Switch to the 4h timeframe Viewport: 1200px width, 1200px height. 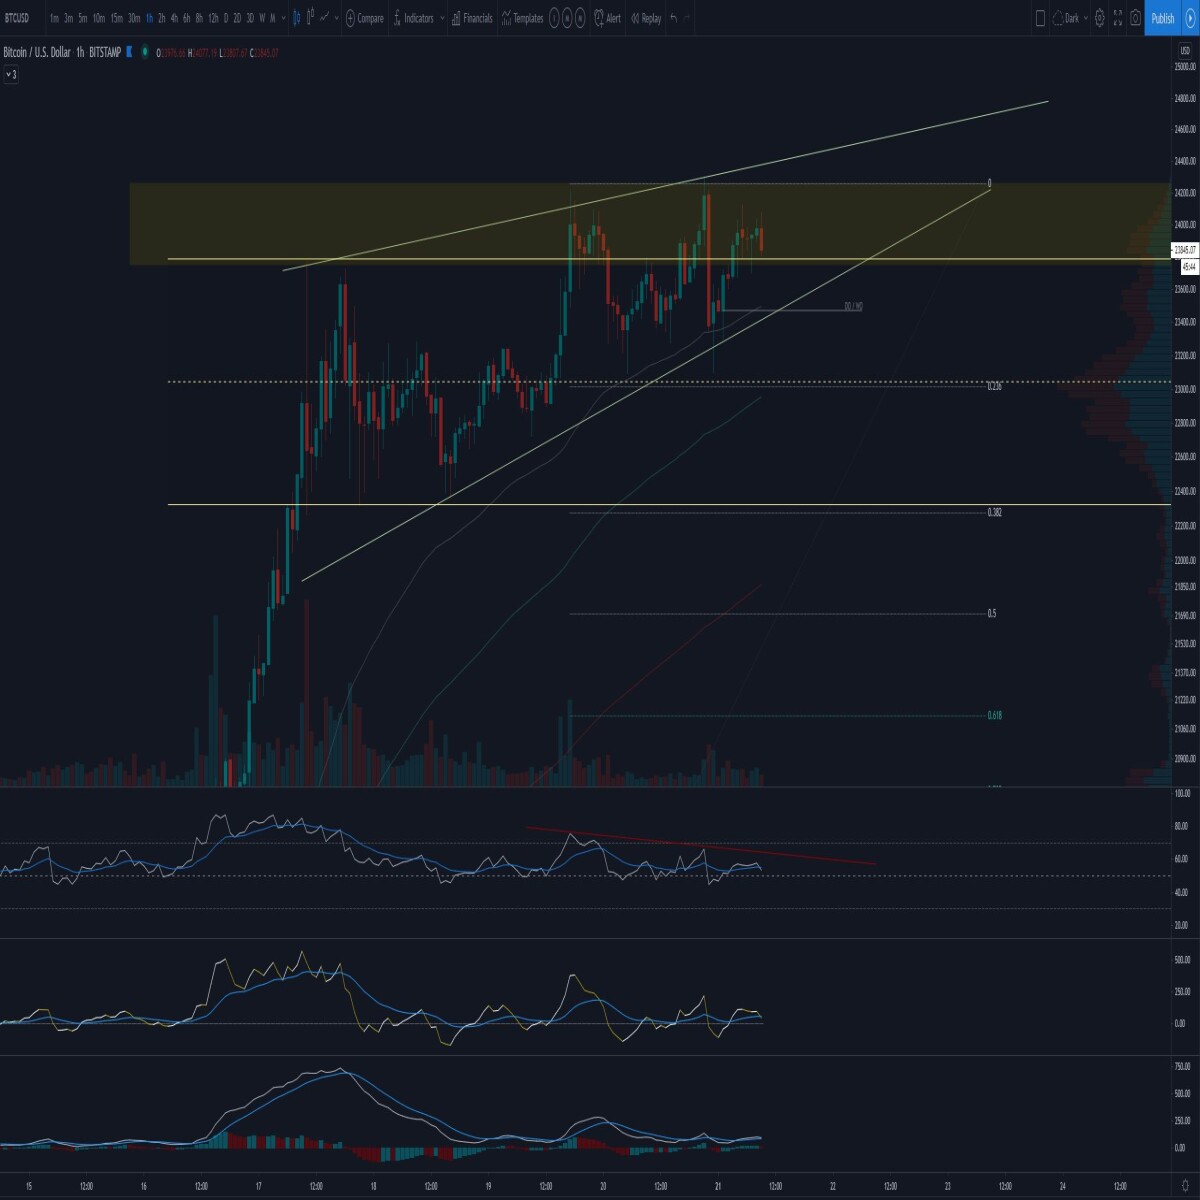pyautogui.click(x=174, y=18)
